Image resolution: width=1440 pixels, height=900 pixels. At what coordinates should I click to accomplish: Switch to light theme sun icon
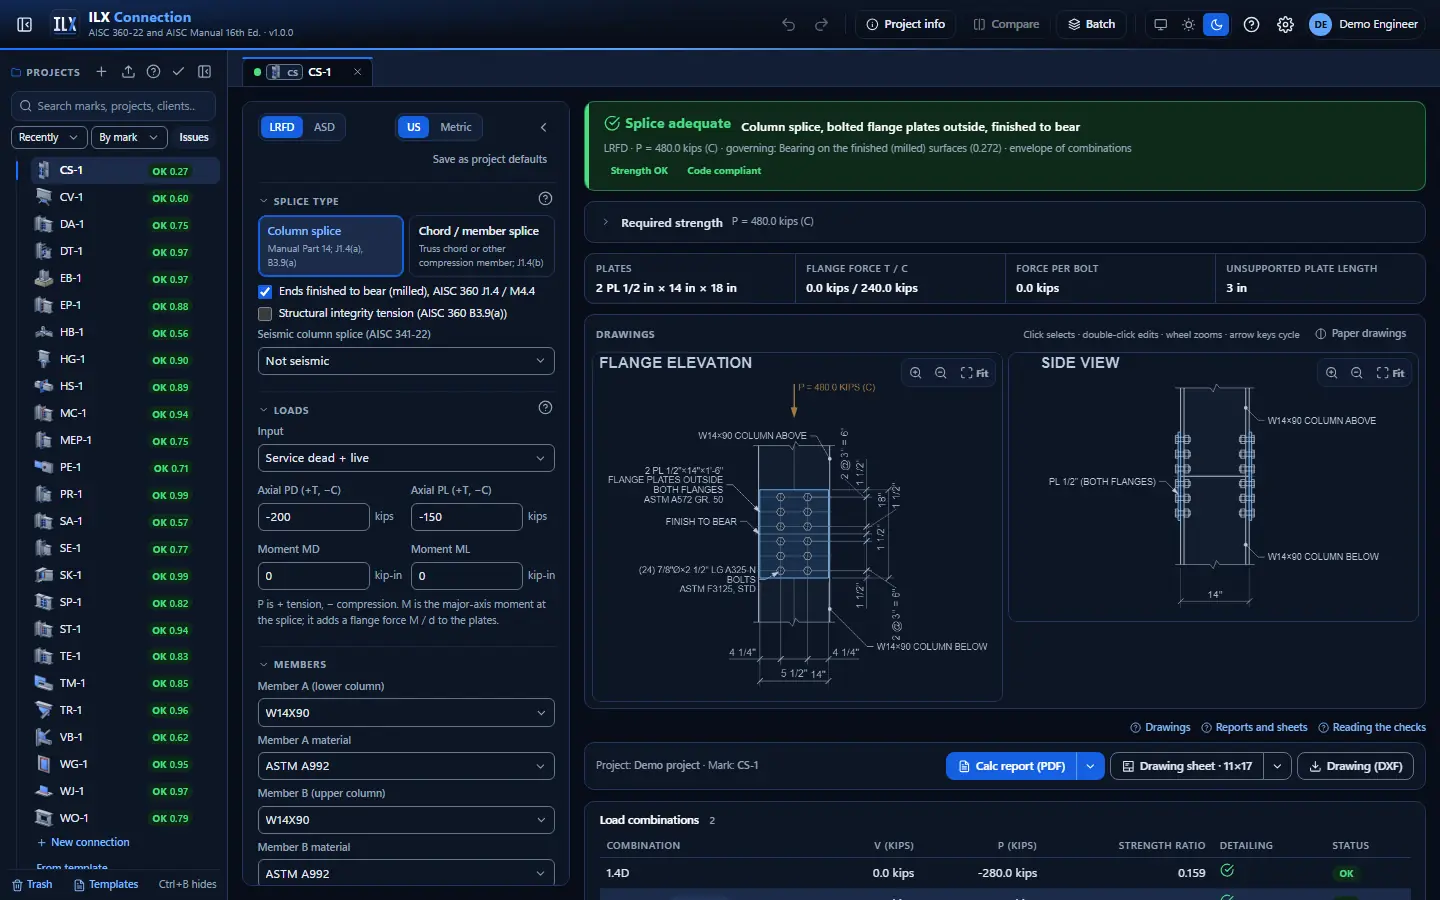tap(1188, 24)
